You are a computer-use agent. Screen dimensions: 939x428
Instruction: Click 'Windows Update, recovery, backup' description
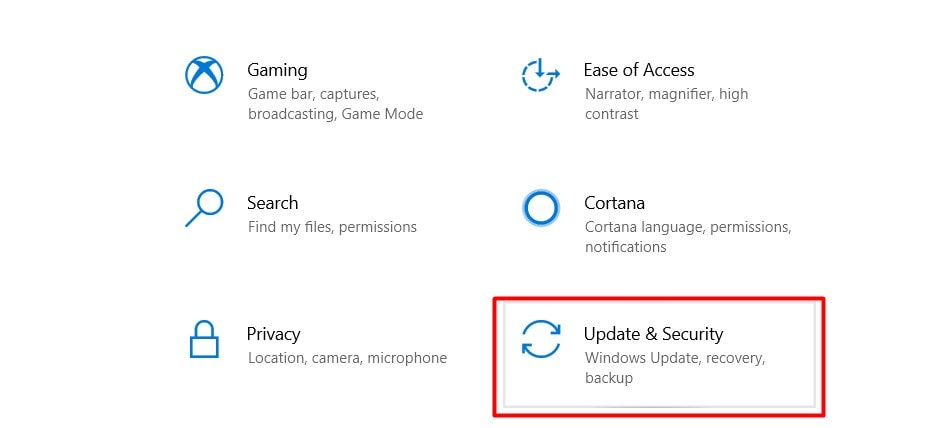tap(675, 368)
